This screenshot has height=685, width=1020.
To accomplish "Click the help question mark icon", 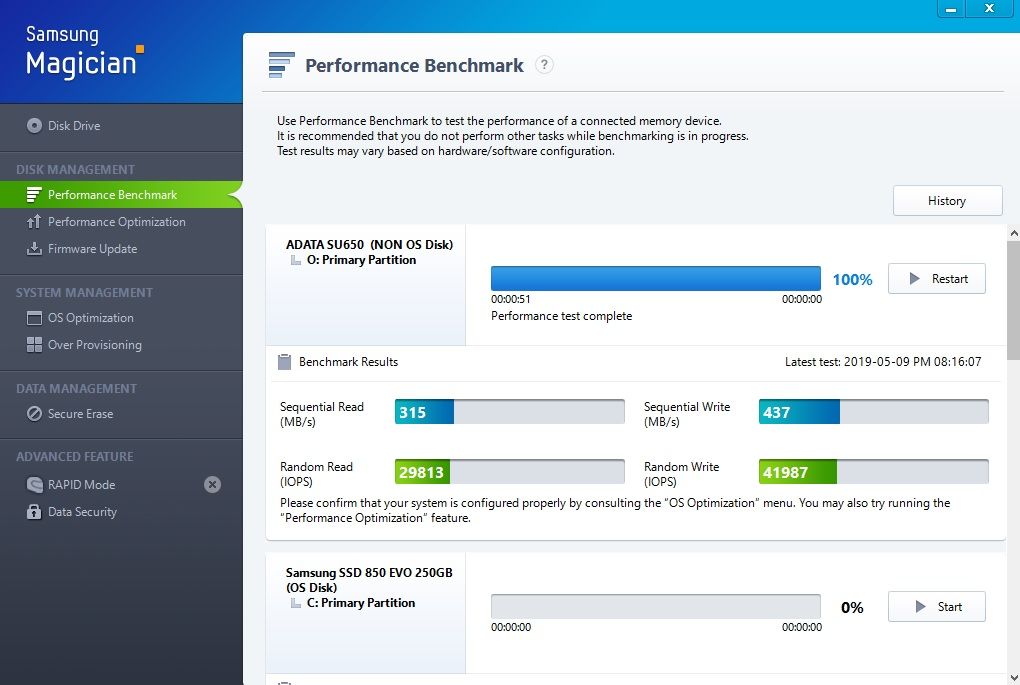I will click(x=544, y=64).
